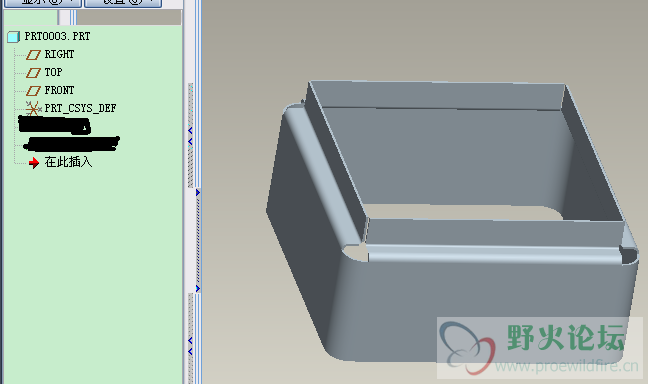Select the PRT_CSYS_DEF label in the tree
Image resolution: width=648 pixels, height=384 pixels.
pyautogui.click(x=80, y=108)
